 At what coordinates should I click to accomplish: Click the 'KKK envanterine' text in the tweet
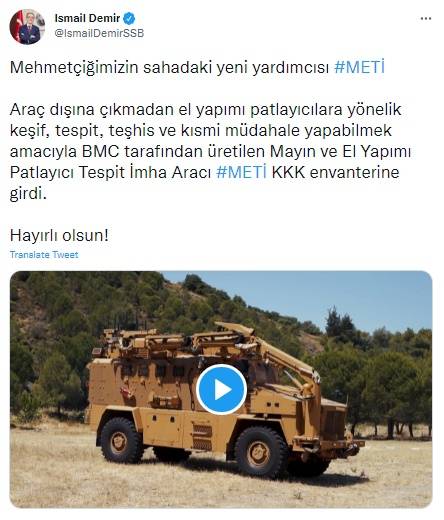click(335, 172)
